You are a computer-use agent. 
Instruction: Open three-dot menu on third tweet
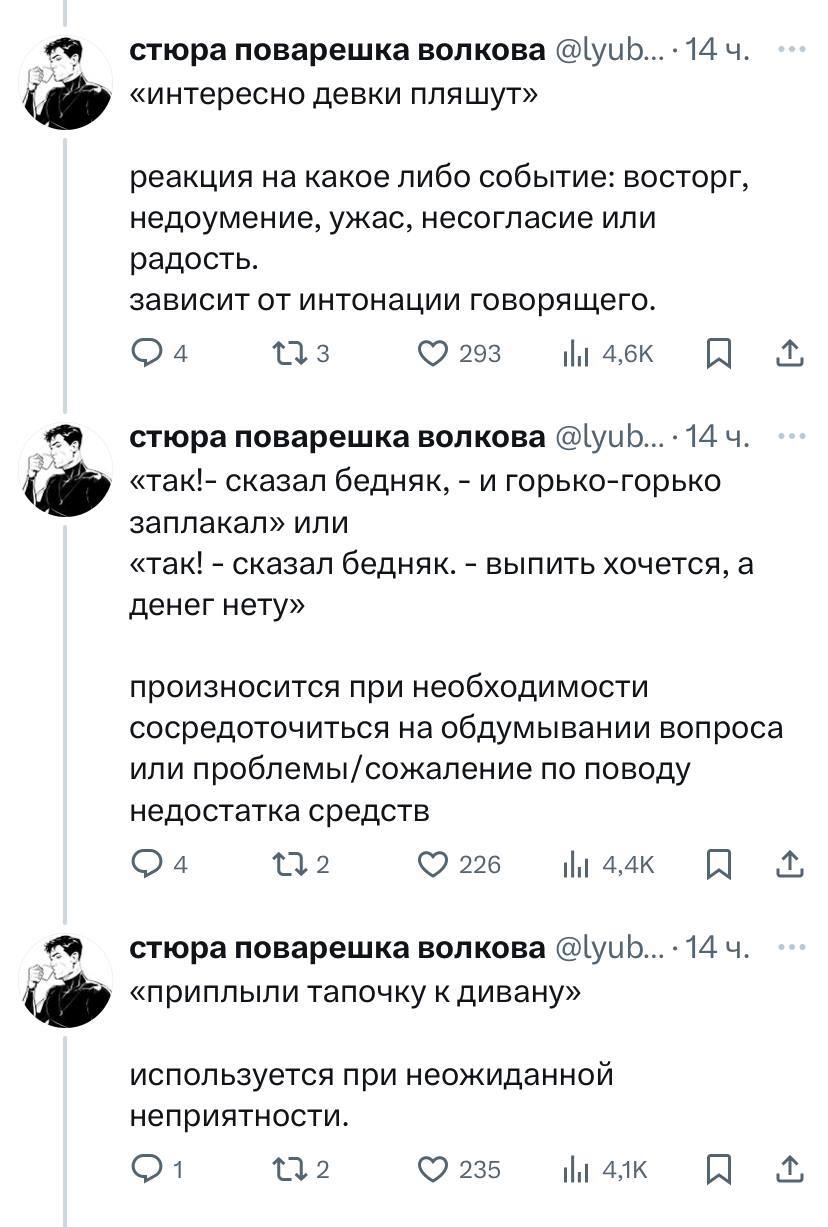tap(791, 946)
